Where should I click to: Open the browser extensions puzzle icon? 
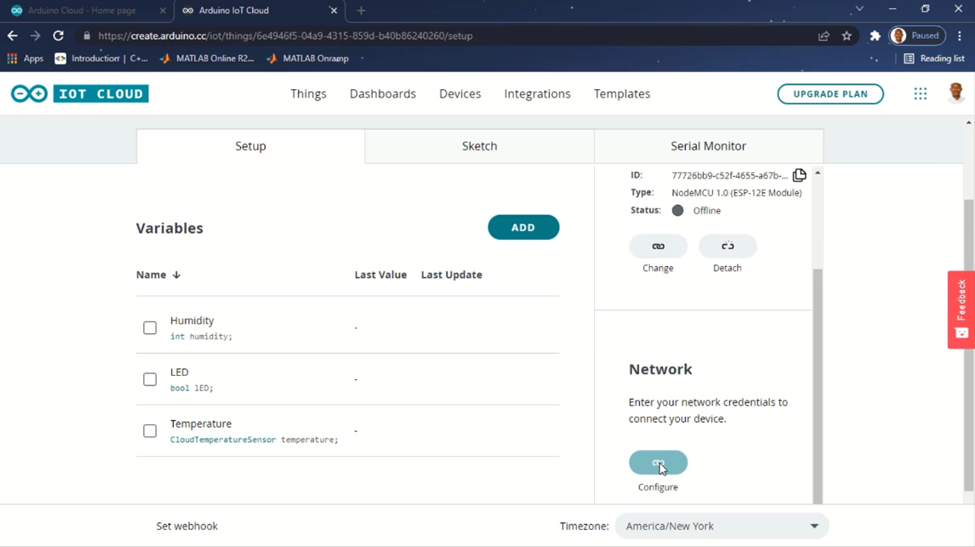[x=875, y=36]
